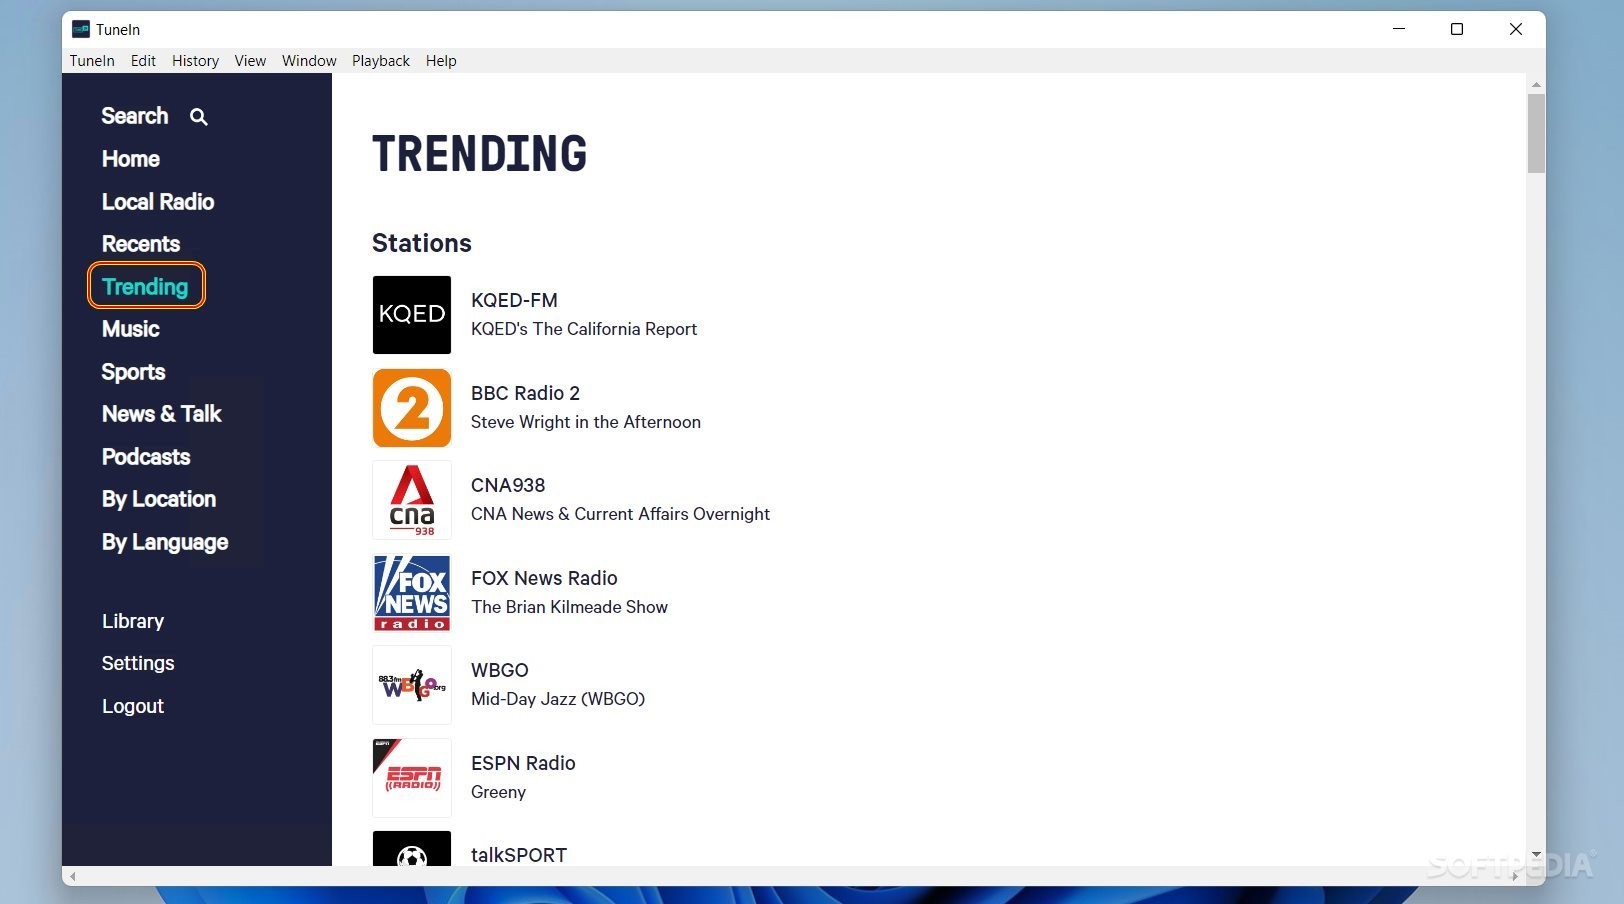Screen dimensions: 1624x904
Task: Maximize the TuneIn window
Action: [1457, 29]
